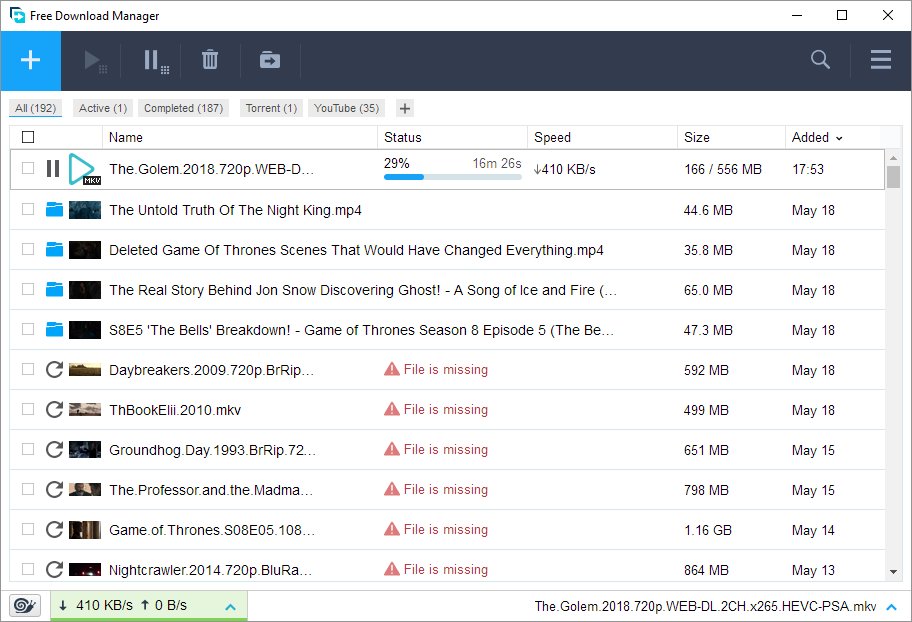Restart Nightcrawler.2014 download via reload icon
Viewport: 912px width, 622px height.
point(54,569)
